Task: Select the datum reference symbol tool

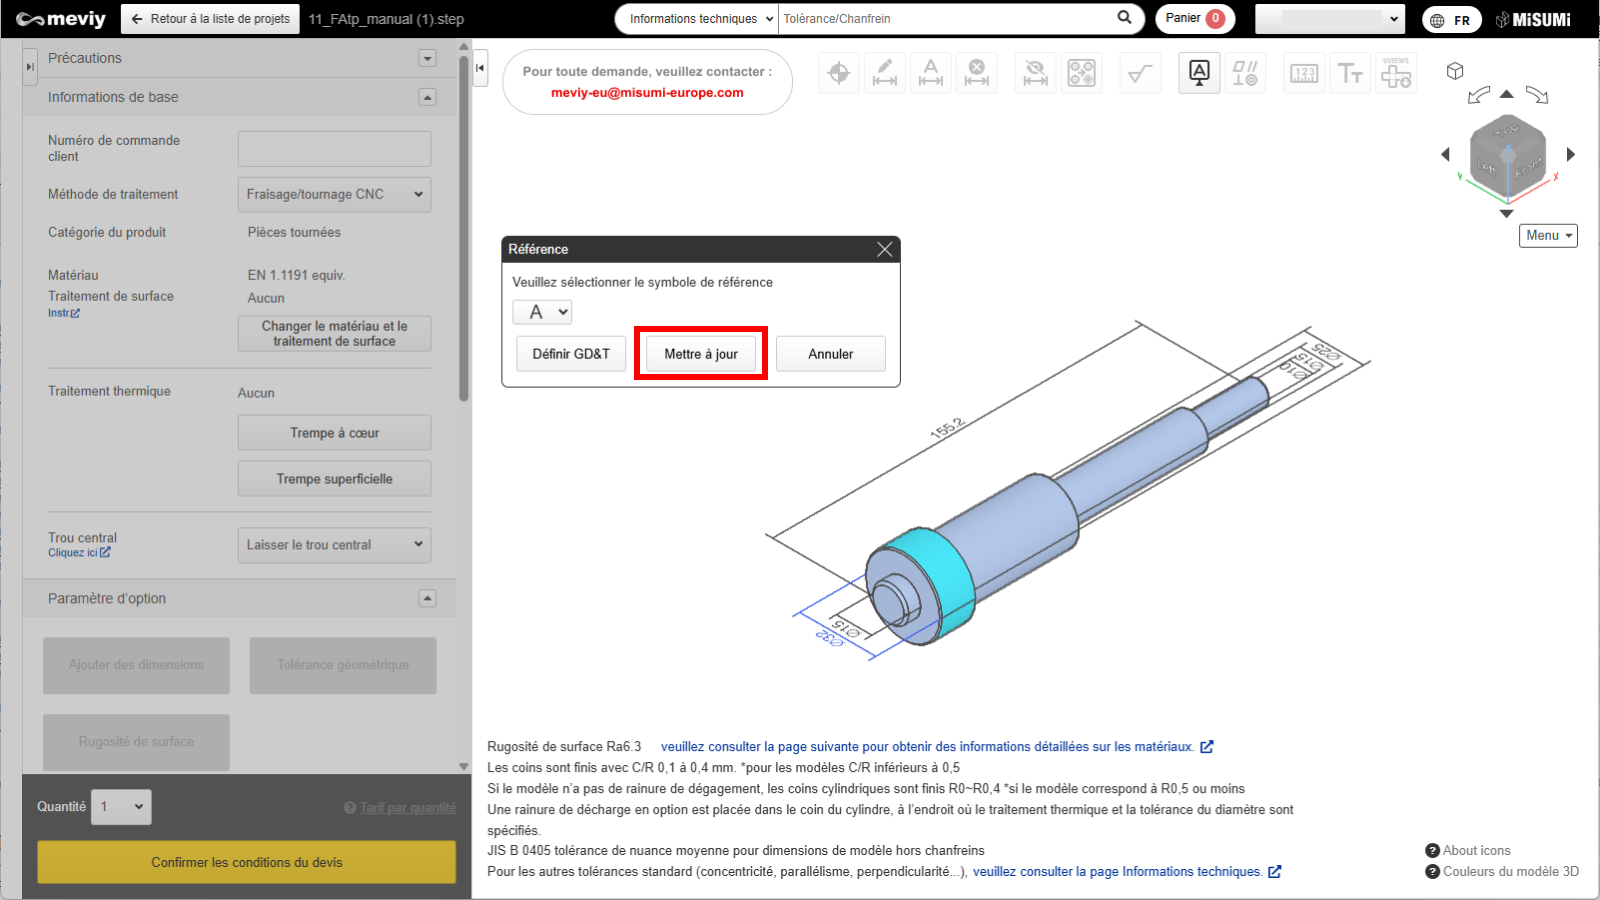Action: click(1199, 72)
